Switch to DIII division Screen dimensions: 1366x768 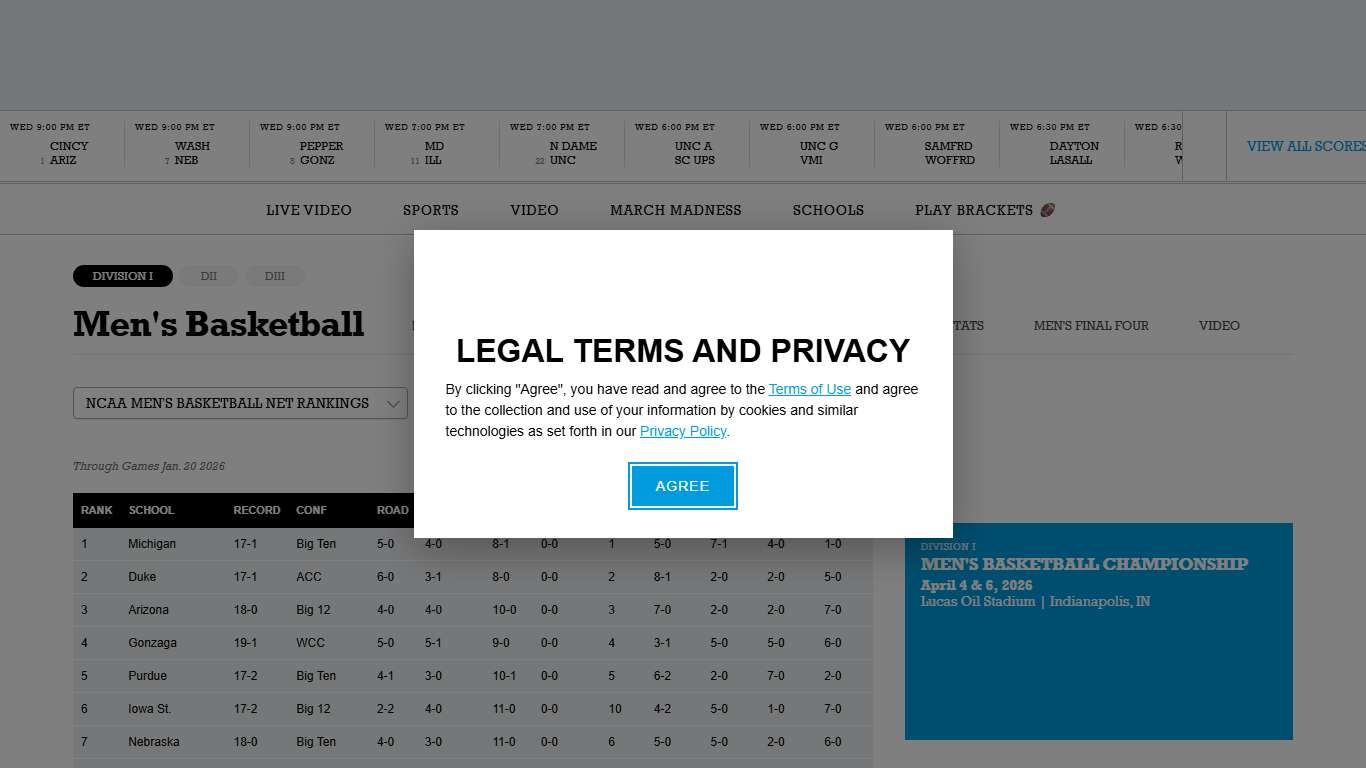[274, 276]
